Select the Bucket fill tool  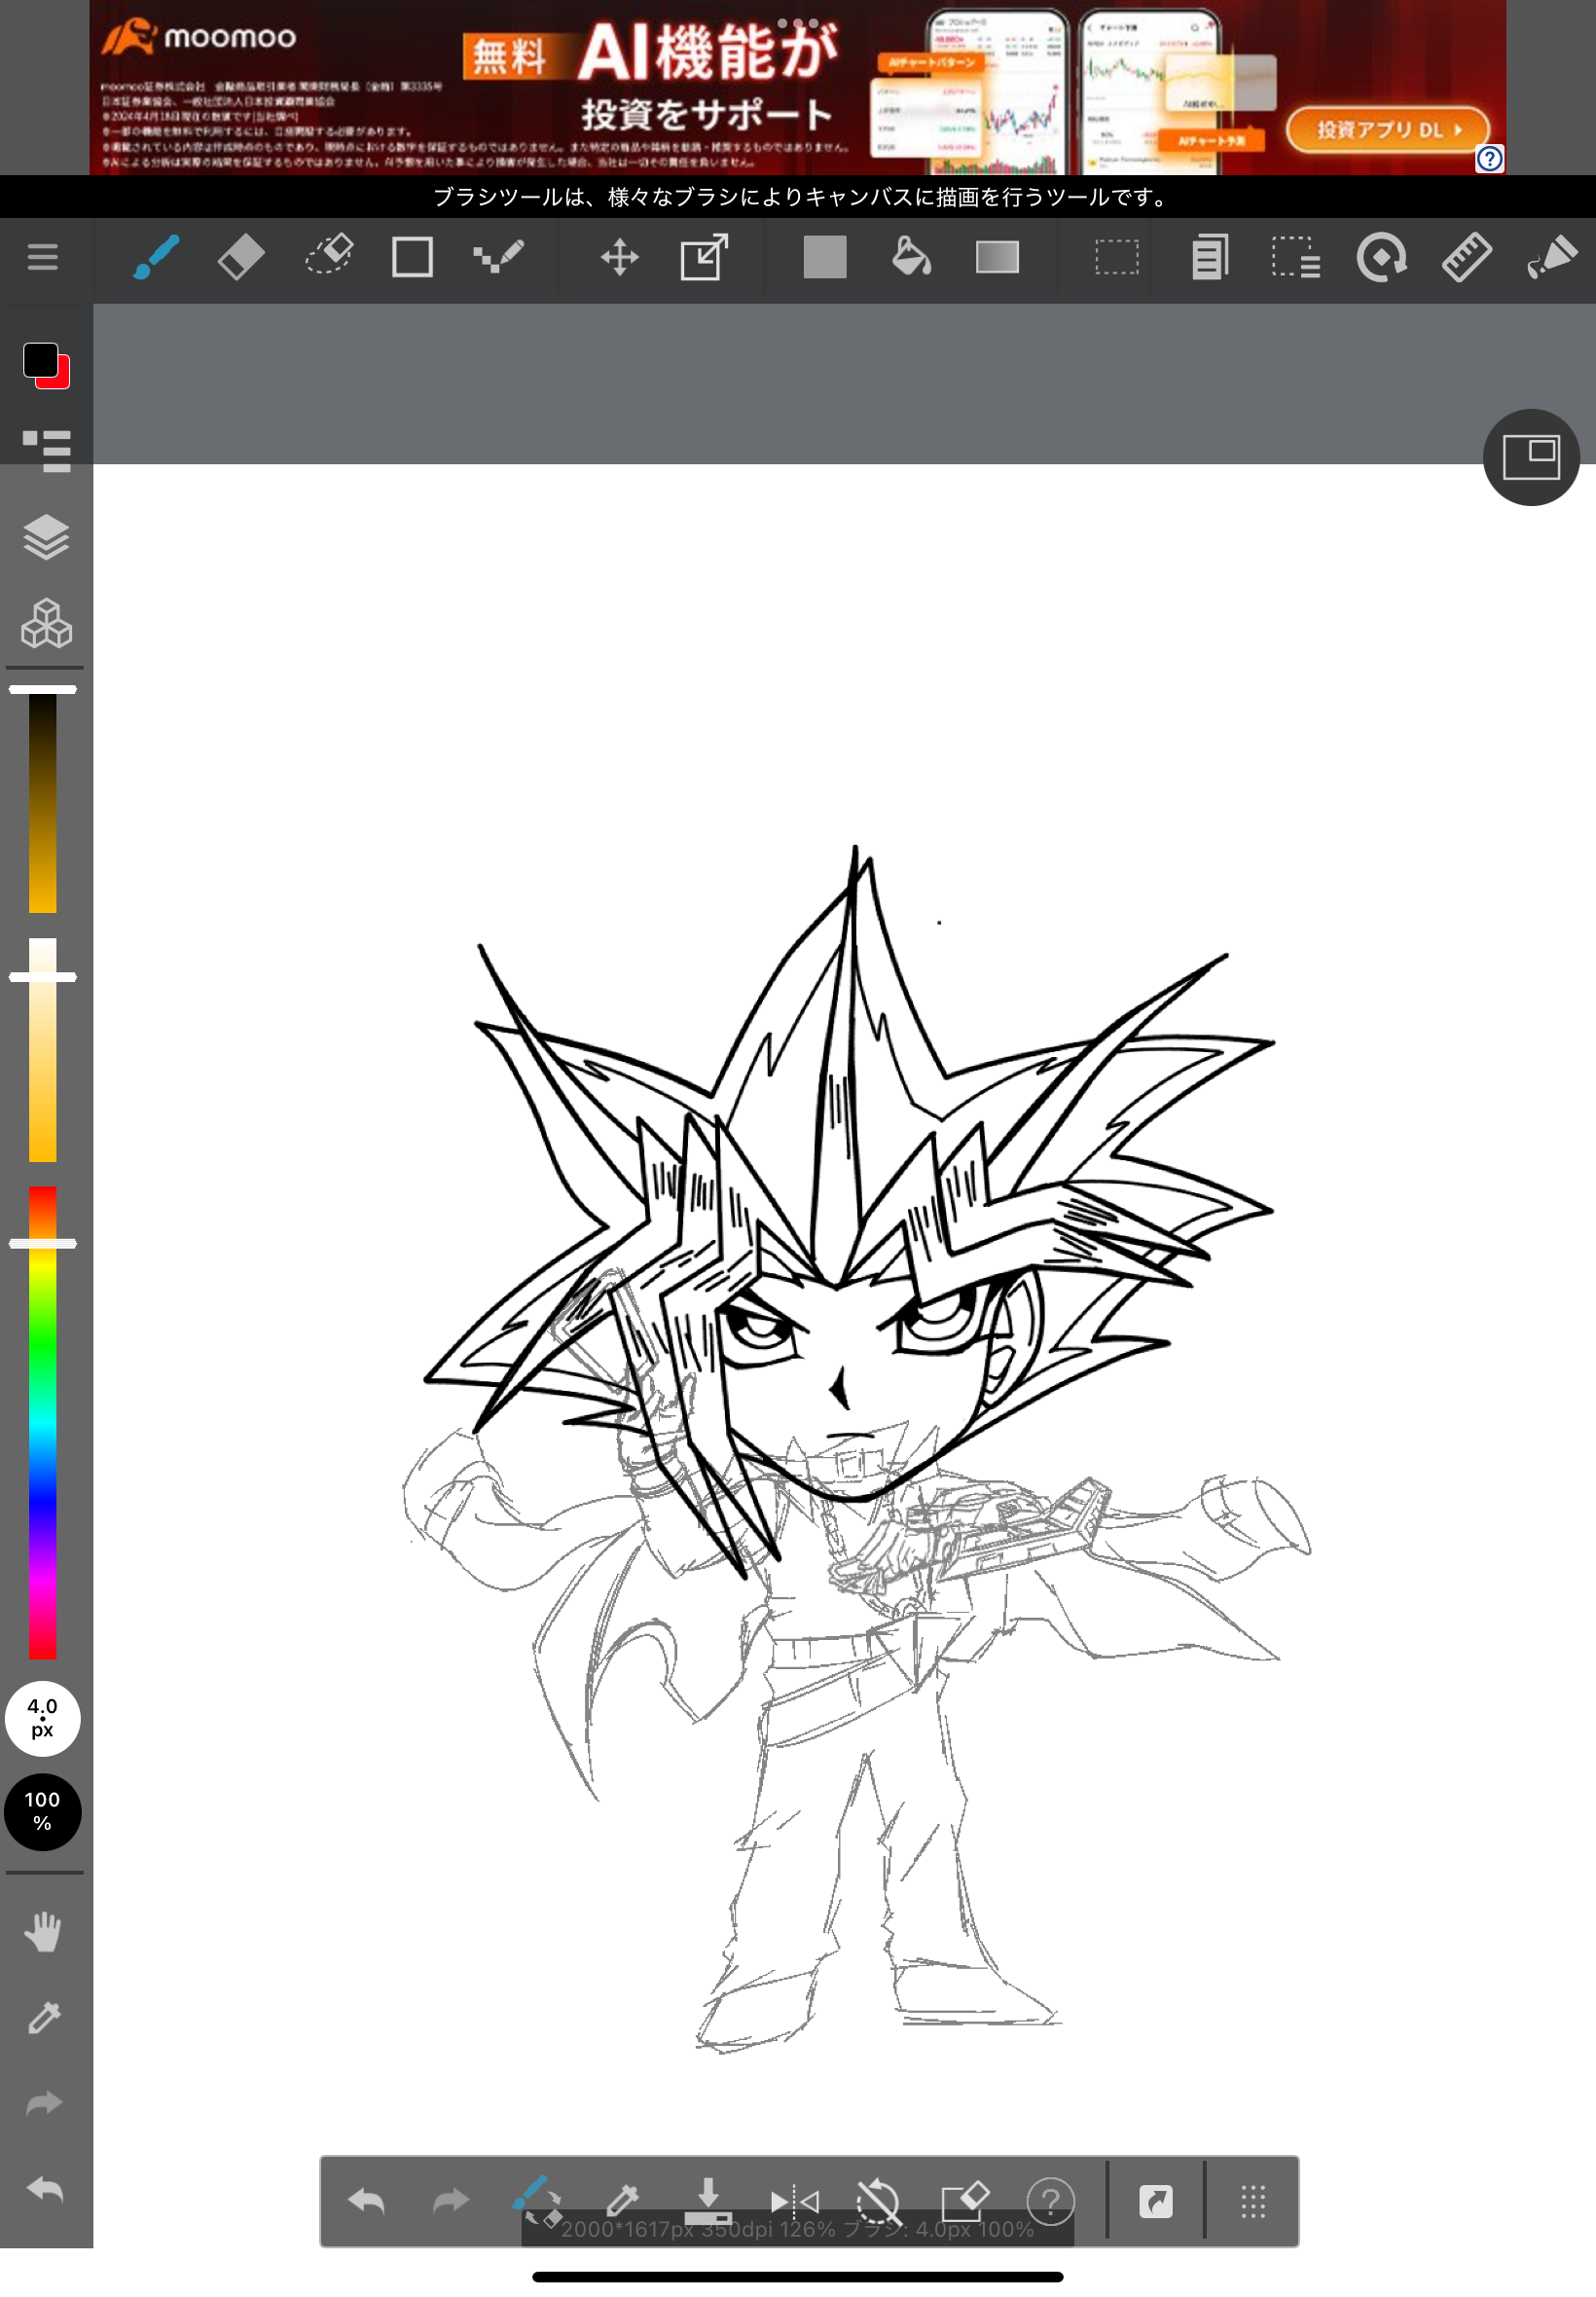click(x=910, y=257)
